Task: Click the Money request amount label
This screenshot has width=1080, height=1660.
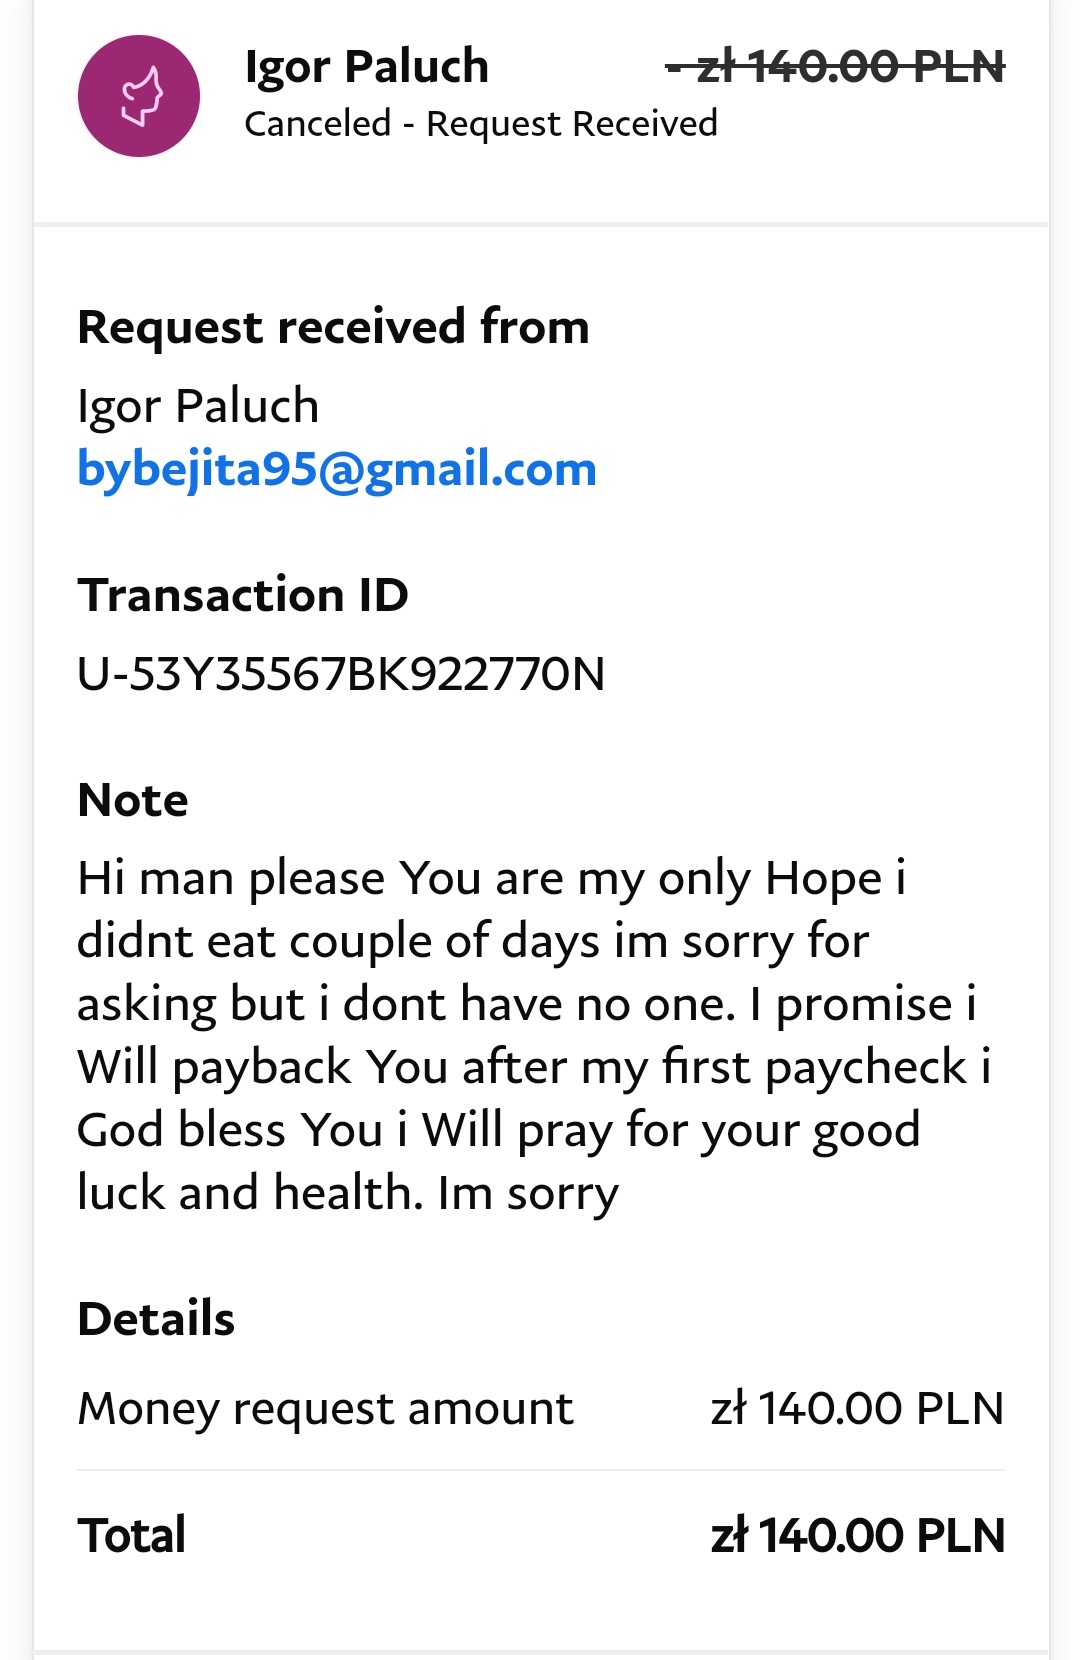Action: click(326, 1409)
